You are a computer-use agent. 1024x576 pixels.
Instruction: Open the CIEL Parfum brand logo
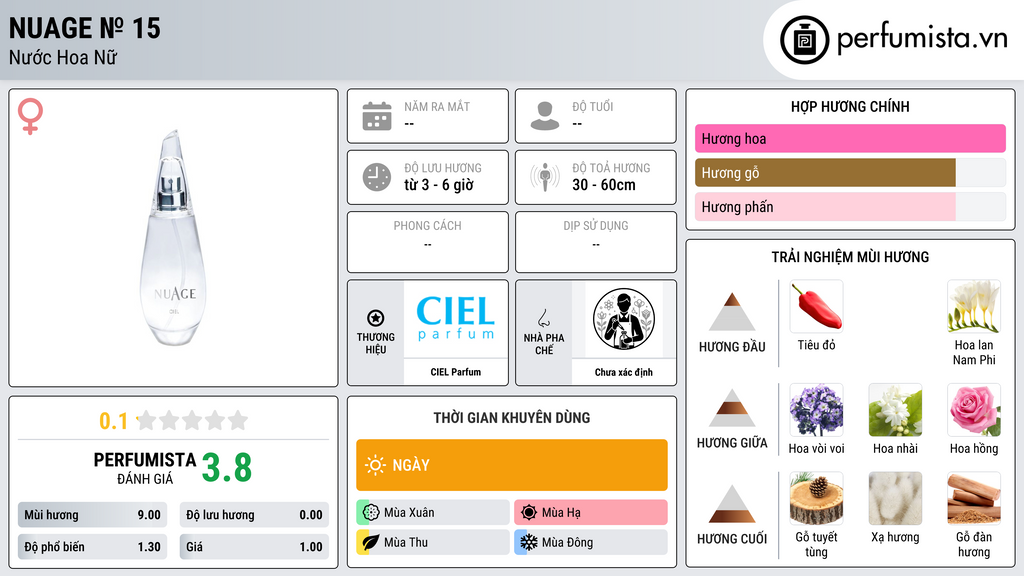click(x=455, y=319)
